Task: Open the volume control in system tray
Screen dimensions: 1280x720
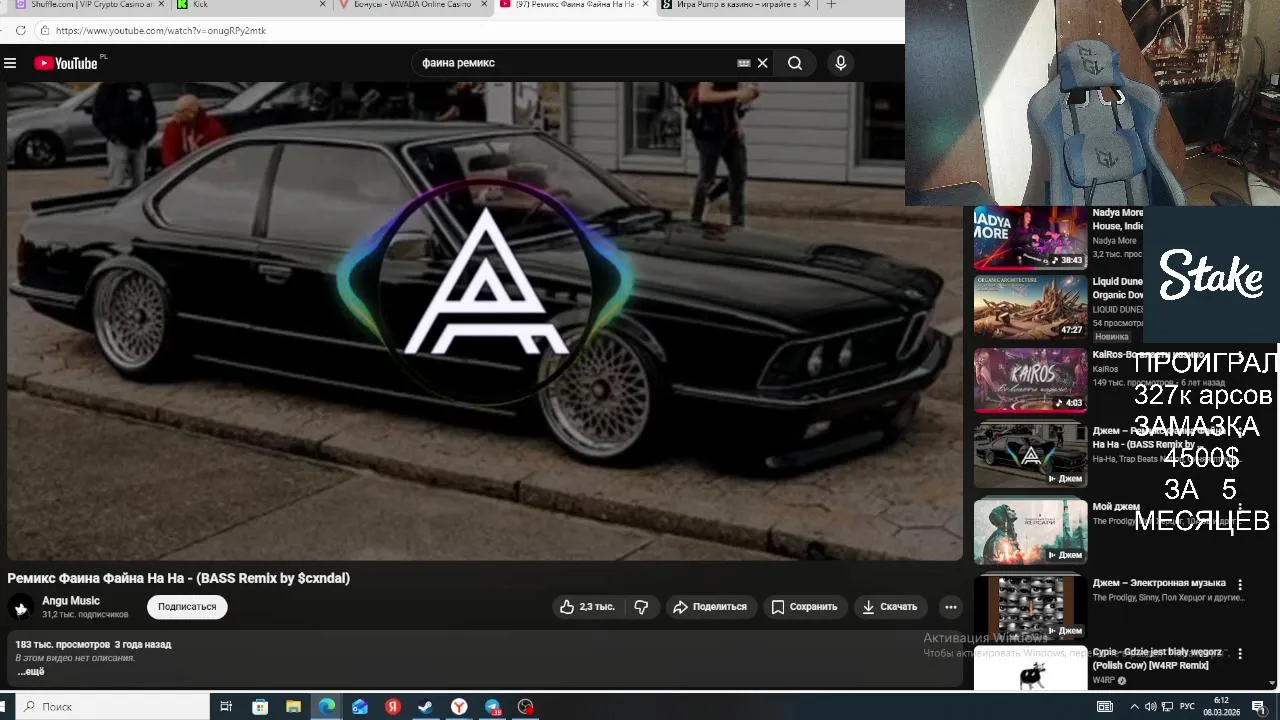Action: [1151, 707]
